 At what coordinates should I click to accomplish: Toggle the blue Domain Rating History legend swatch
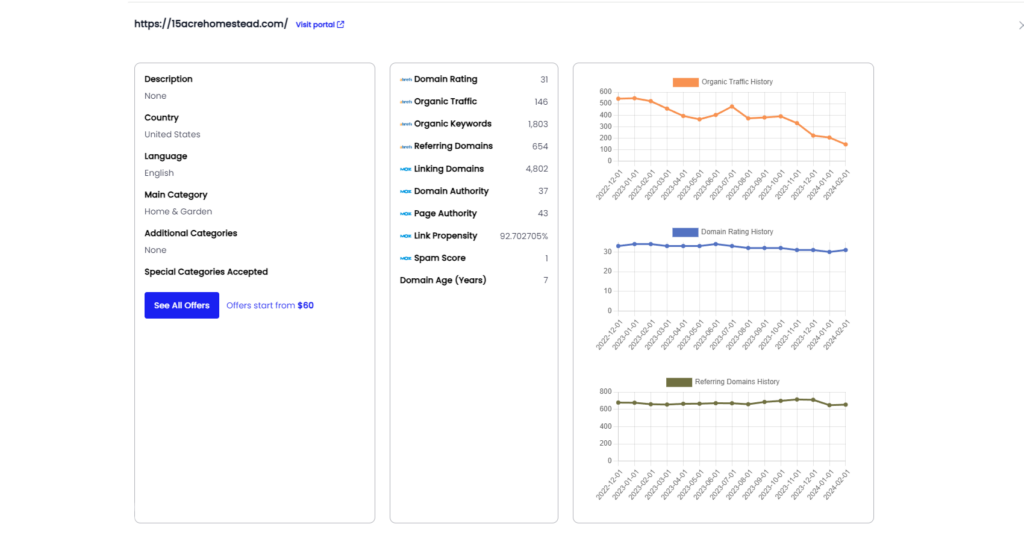click(x=685, y=232)
